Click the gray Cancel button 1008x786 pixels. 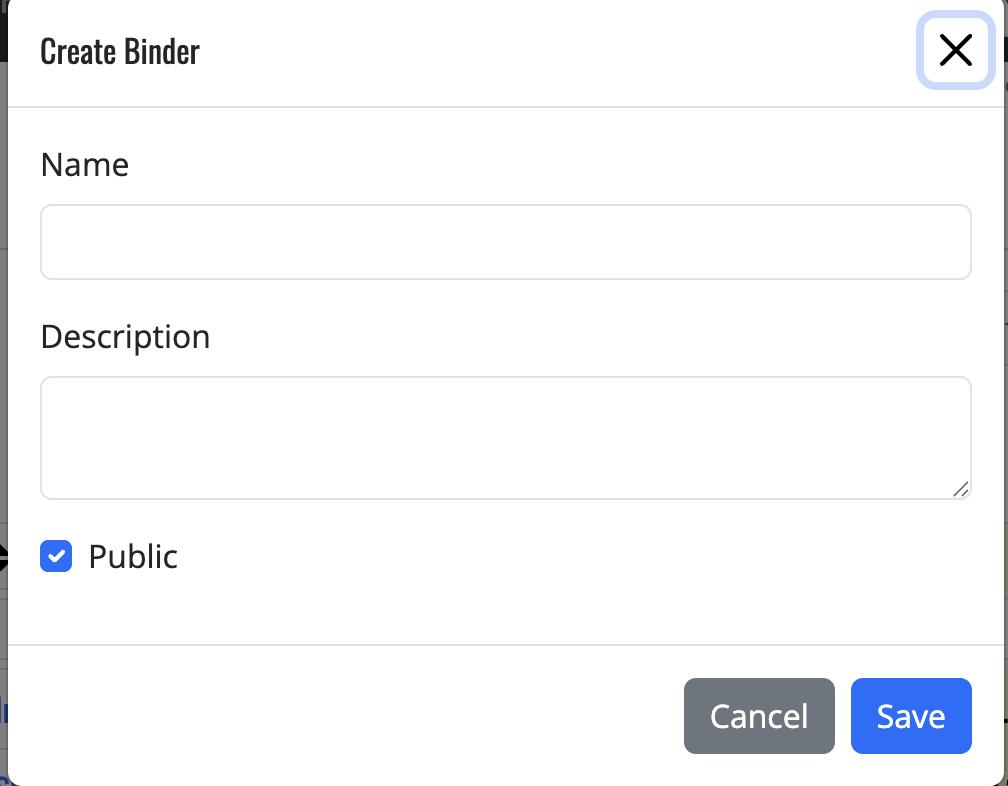click(758, 716)
